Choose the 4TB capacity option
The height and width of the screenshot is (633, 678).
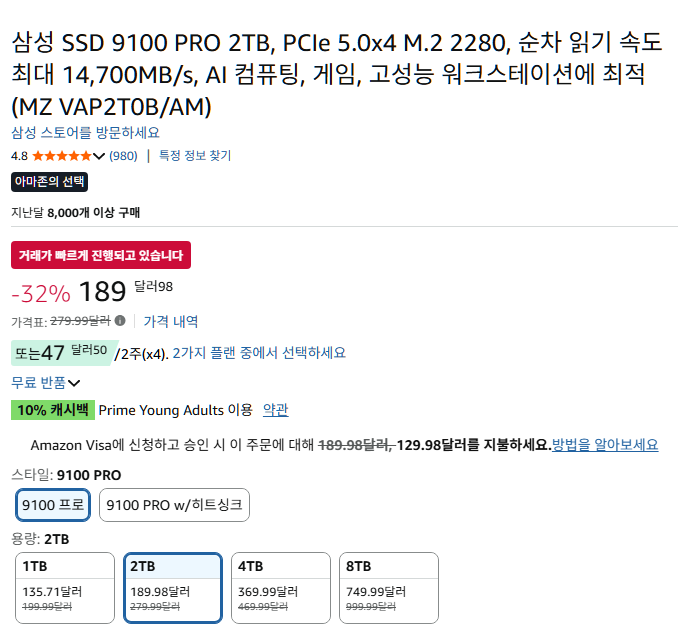280,586
